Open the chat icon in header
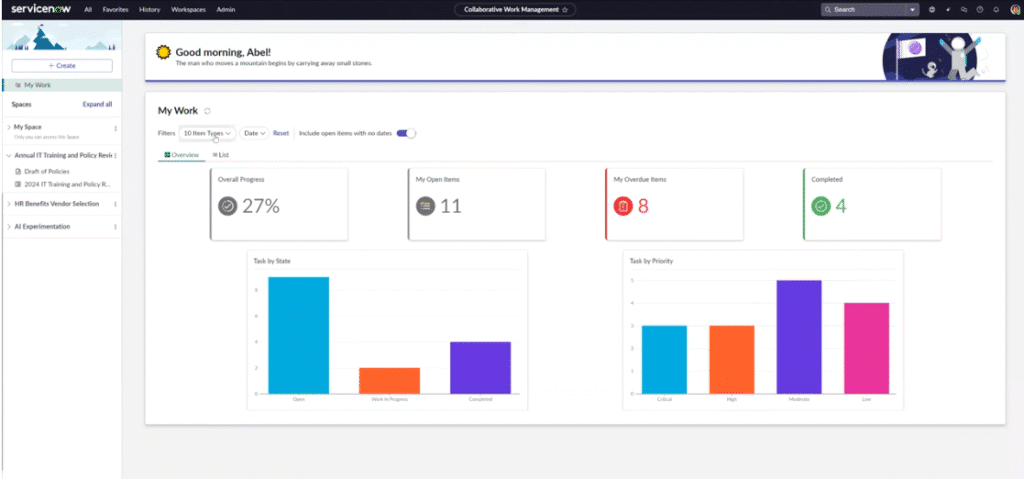 (964, 9)
